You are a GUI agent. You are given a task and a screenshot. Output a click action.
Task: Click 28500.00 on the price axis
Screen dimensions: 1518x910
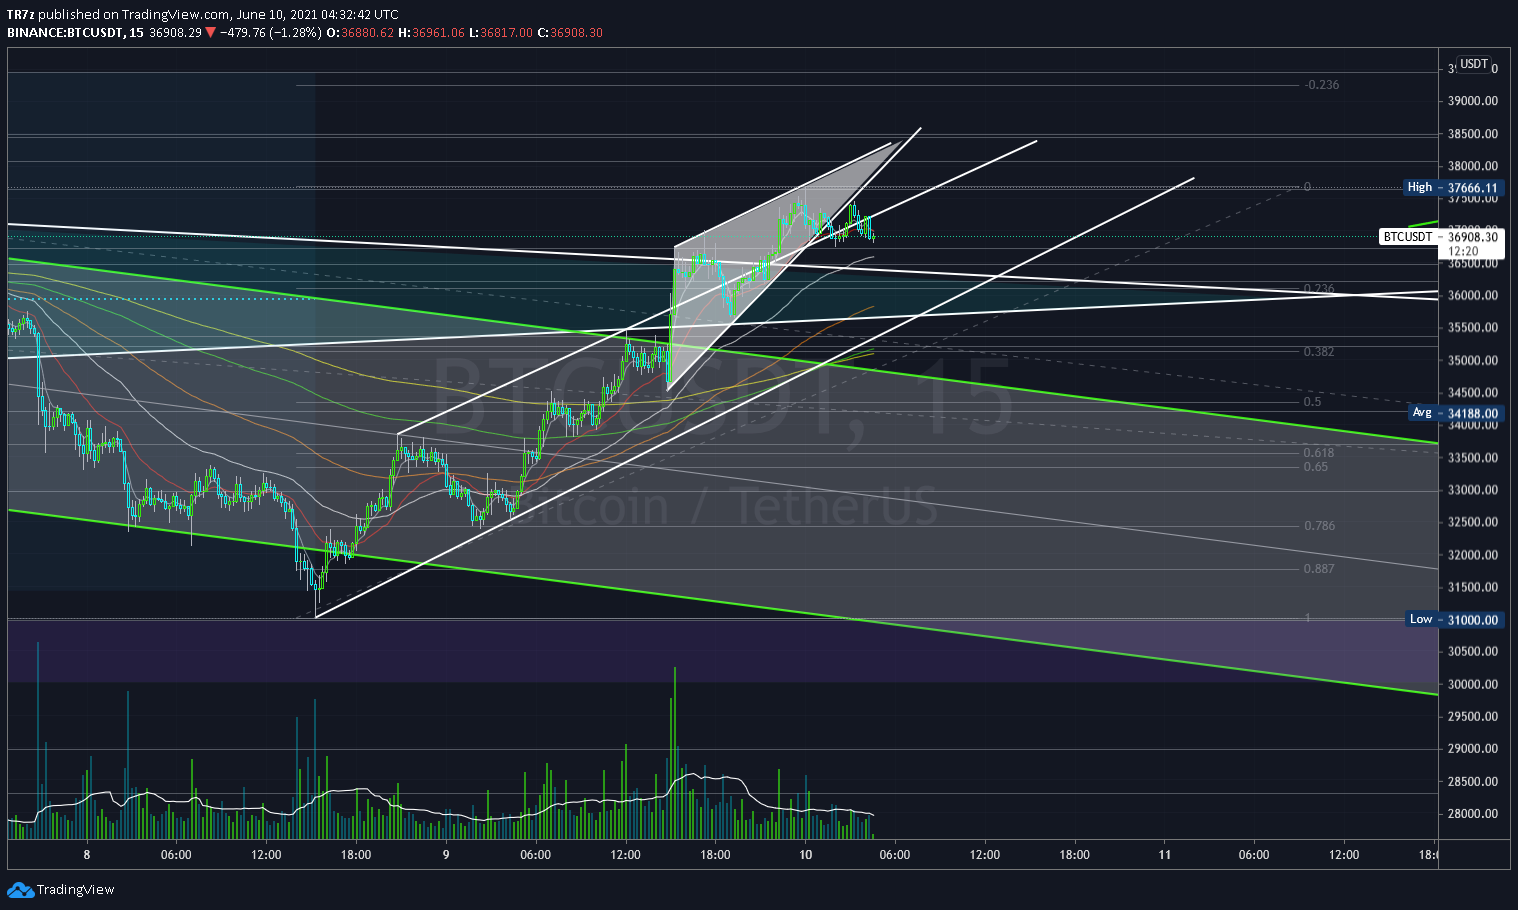click(x=1472, y=782)
